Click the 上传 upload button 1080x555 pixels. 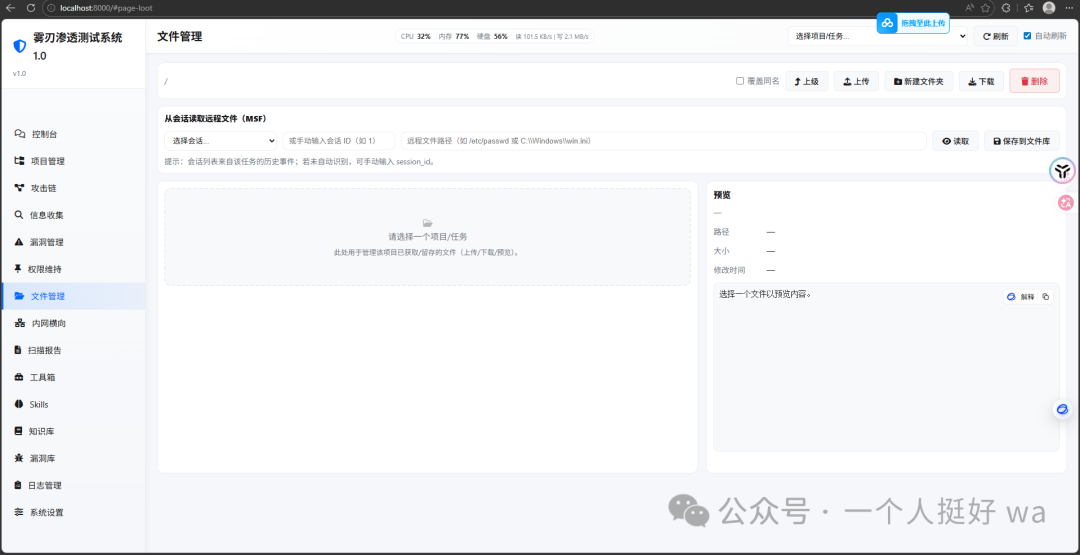tap(856, 81)
